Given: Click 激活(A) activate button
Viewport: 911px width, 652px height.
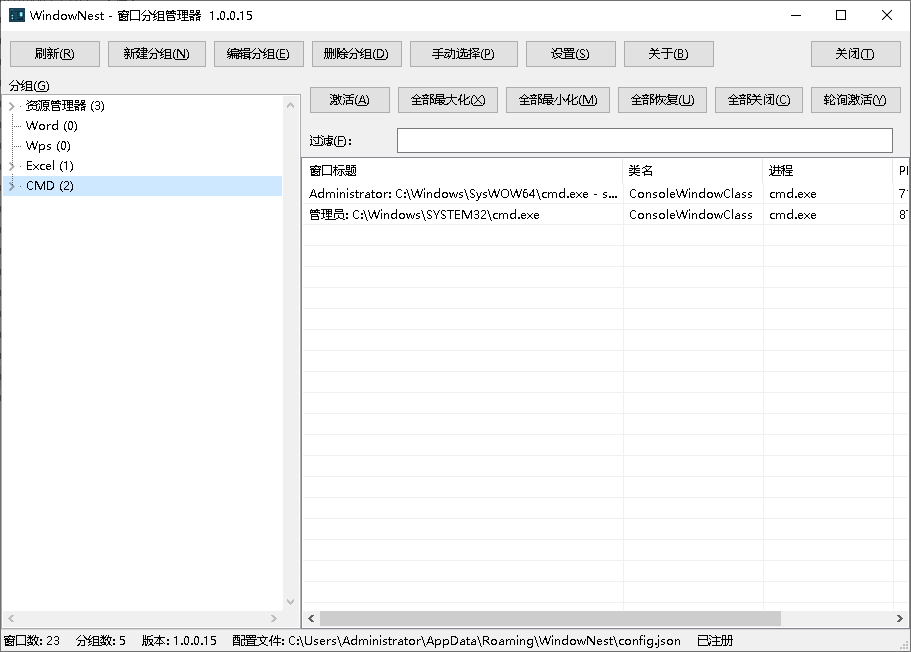Looking at the screenshot, I should coord(350,100).
